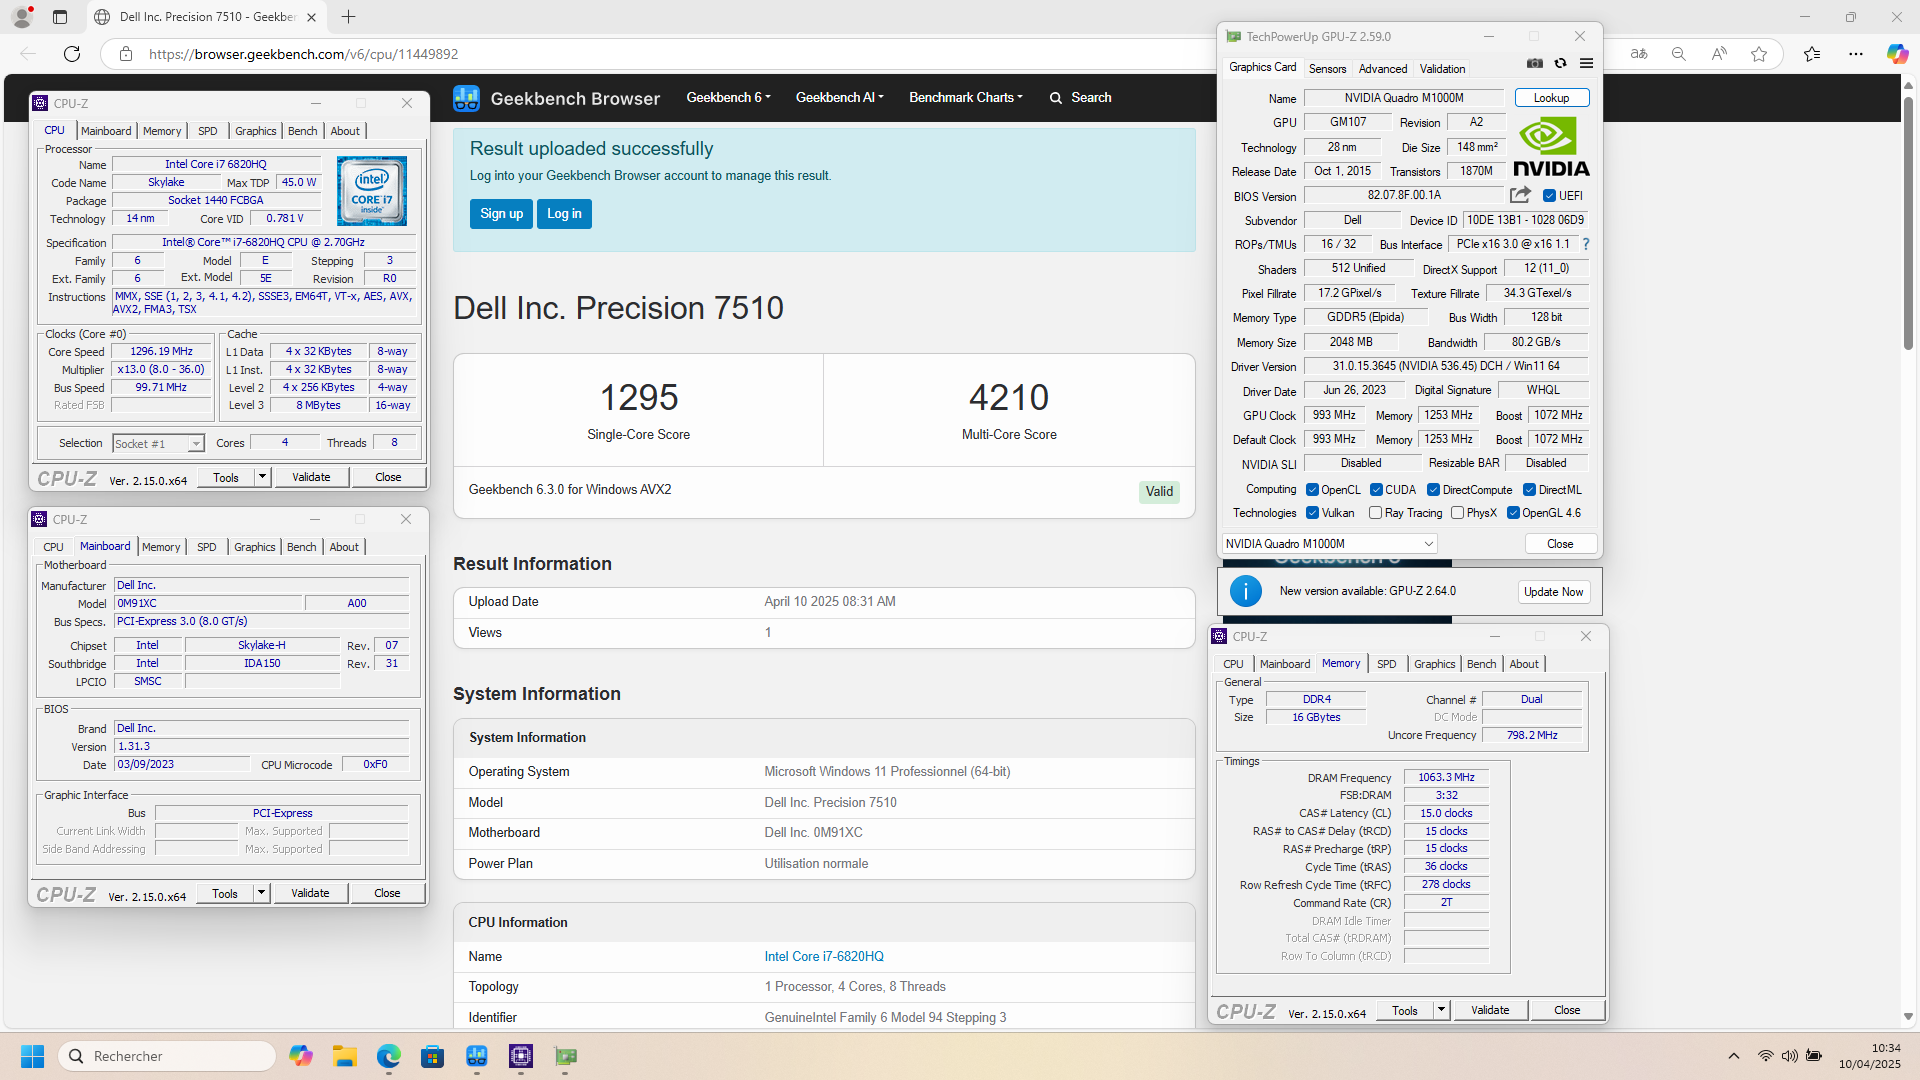Screen dimensions: 1920x1080
Task: Click the translate icon in address bar
Action: (x=1639, y=54)
